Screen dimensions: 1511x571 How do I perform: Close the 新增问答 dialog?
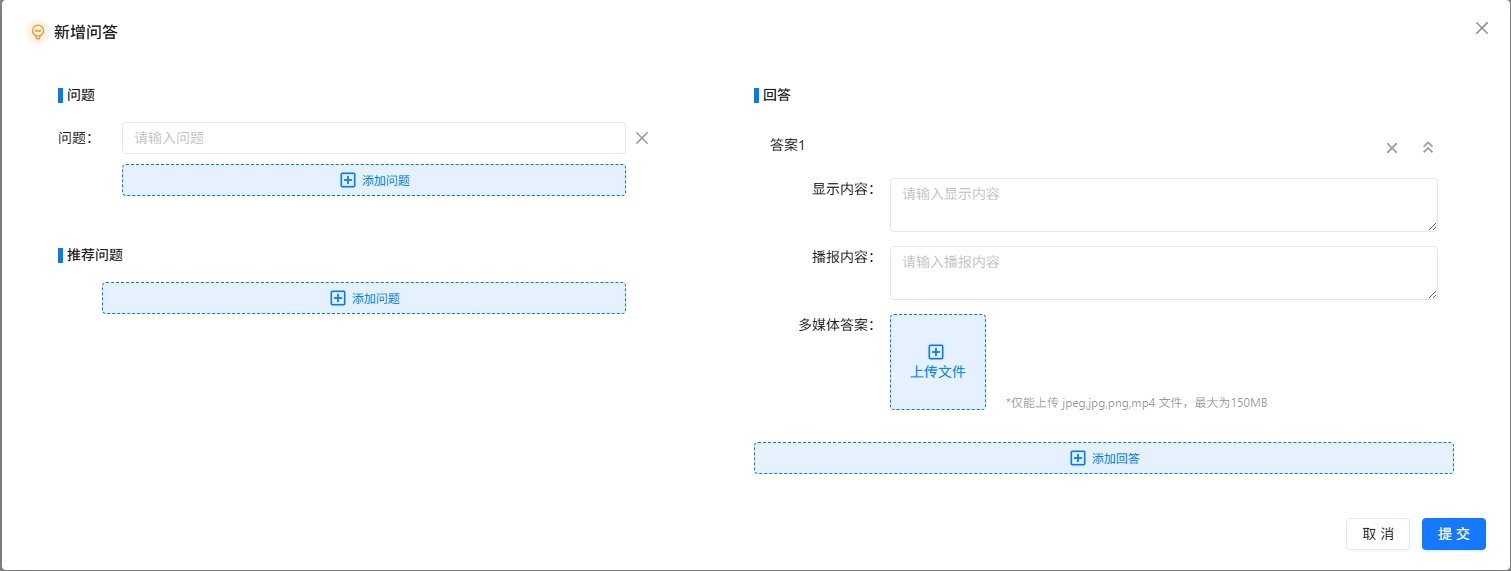1481,28
